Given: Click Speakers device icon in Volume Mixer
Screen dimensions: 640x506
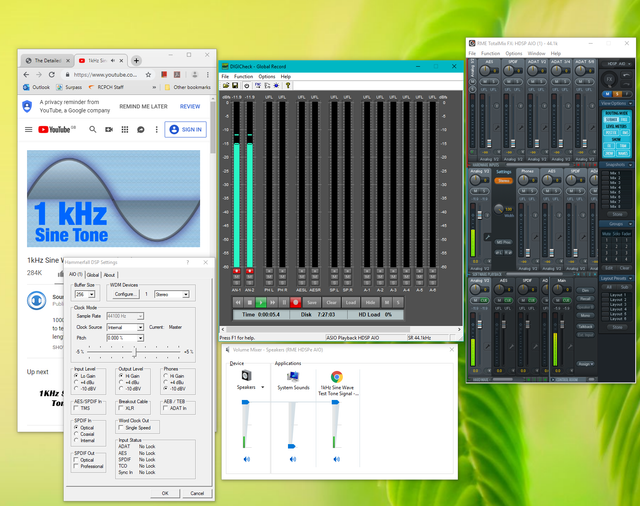Looking at the screenshot, I should (x=246, y=375).
